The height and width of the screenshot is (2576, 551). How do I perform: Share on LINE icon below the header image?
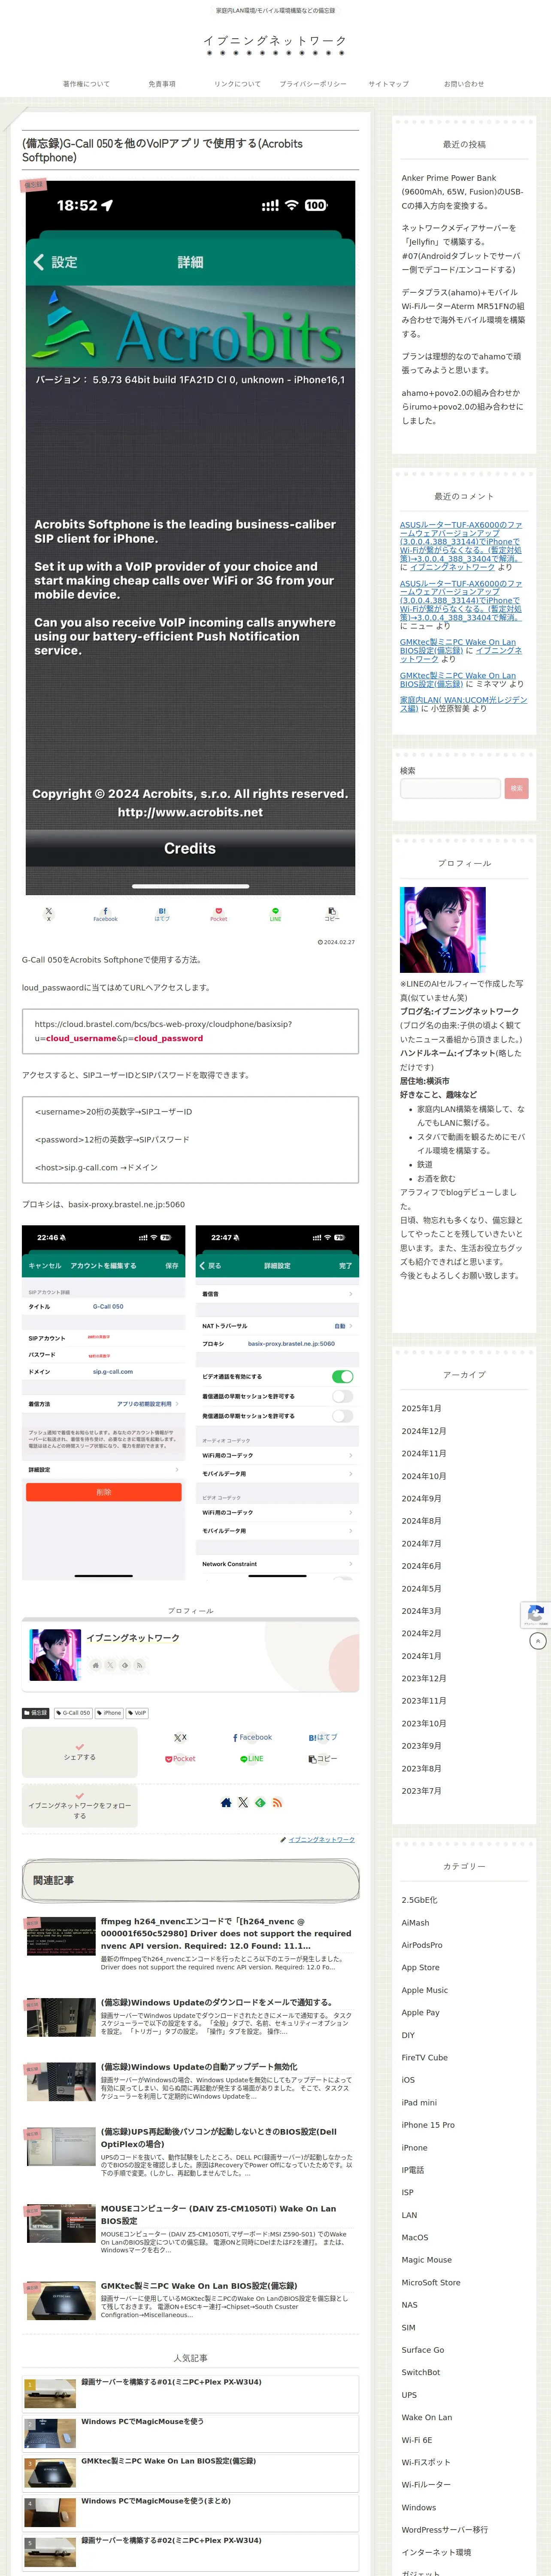[275, 914]
